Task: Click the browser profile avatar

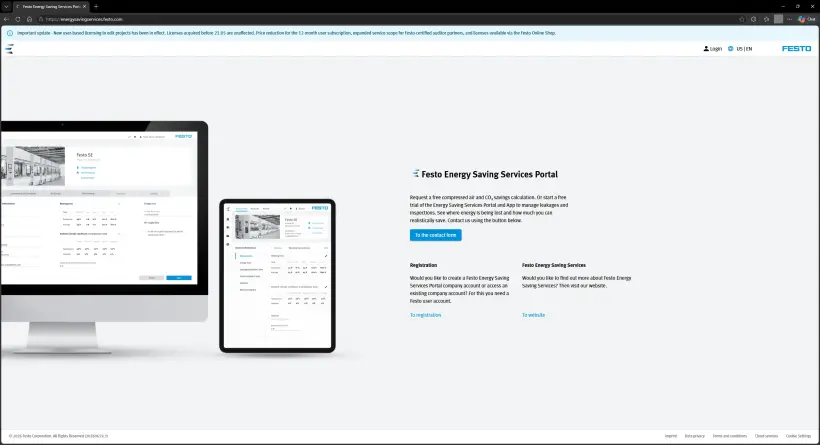Action: point(779,19)
